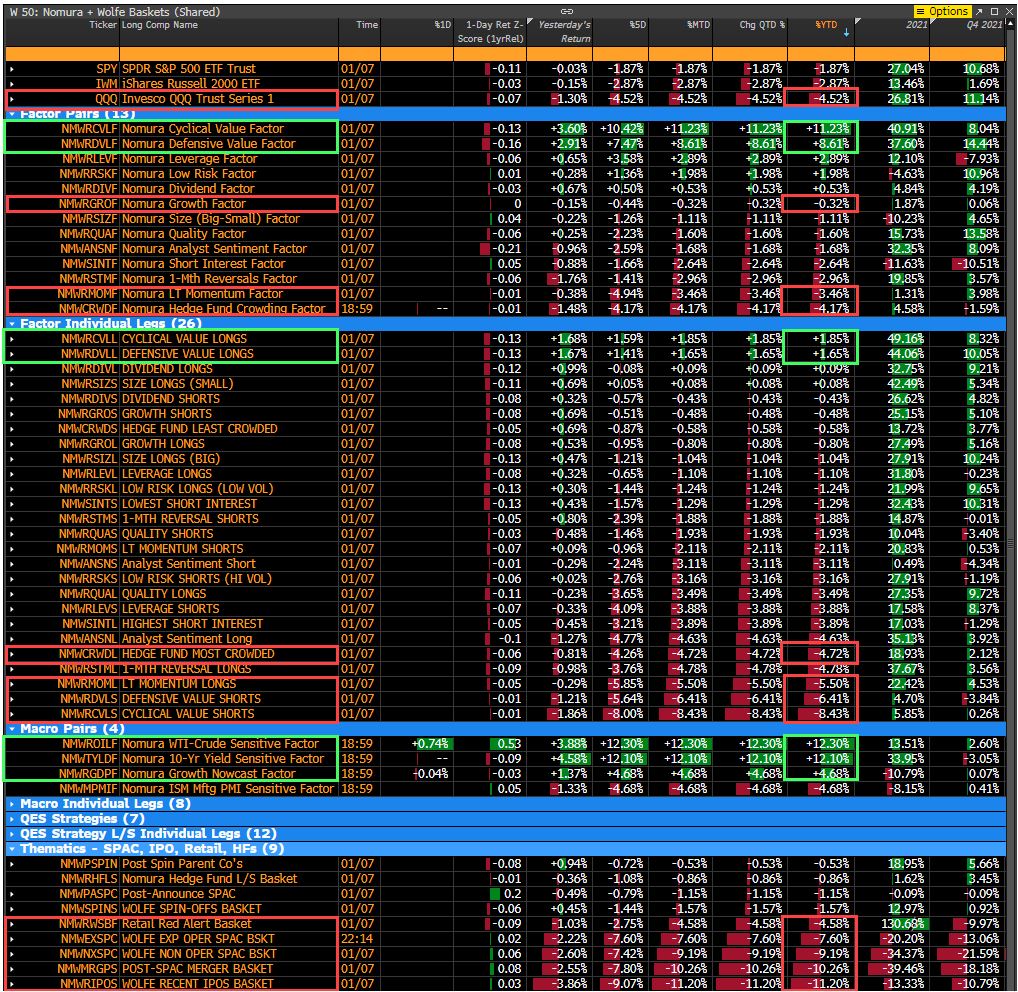
Task: Click the row arrow beside NMWCRWDL row
Action: [12, 654]
